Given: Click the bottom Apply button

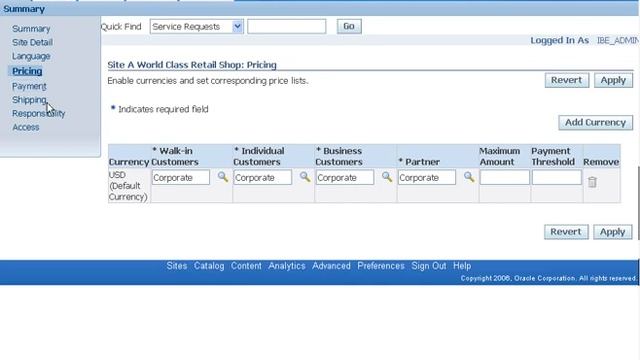Looking at the screenshot, I should point(612,232).
